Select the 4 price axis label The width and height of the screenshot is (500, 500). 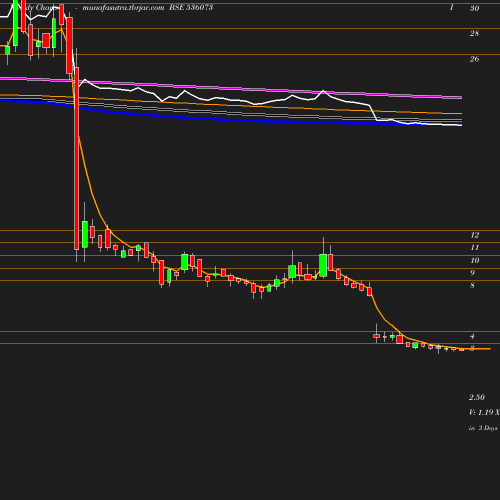[472, 336]
